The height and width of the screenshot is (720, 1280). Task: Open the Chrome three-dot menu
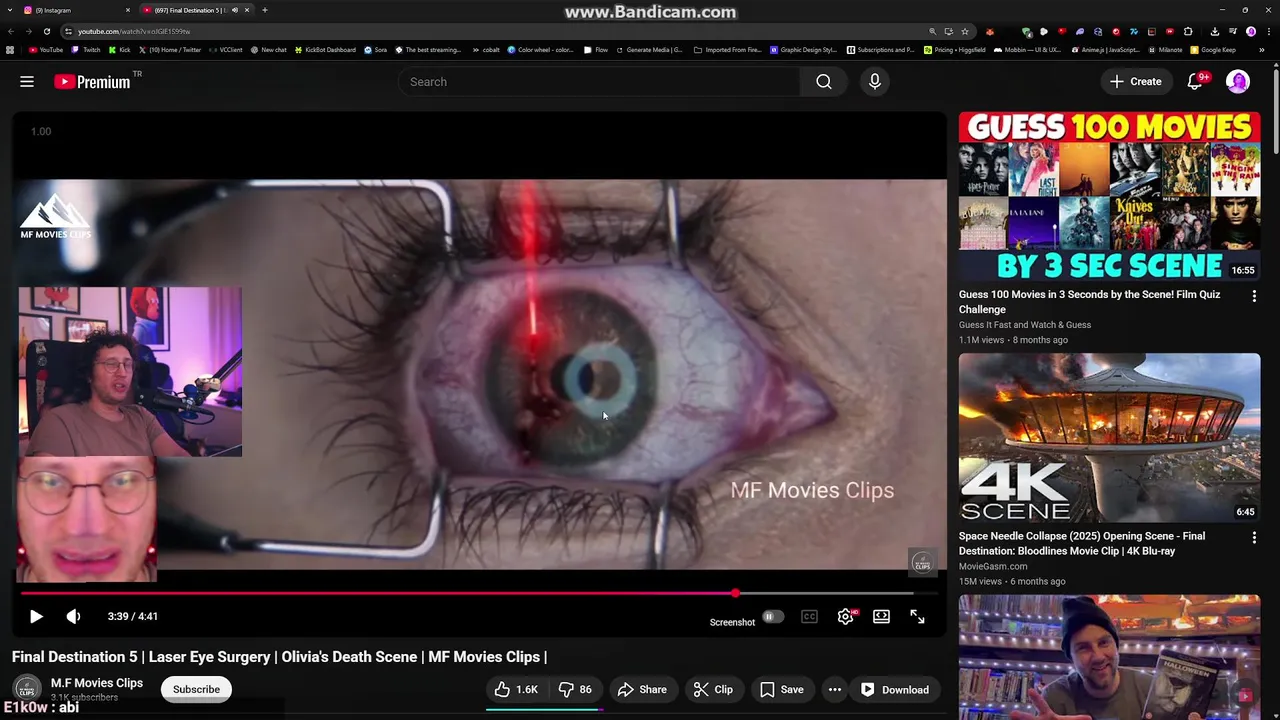[x=1267, y=31]
